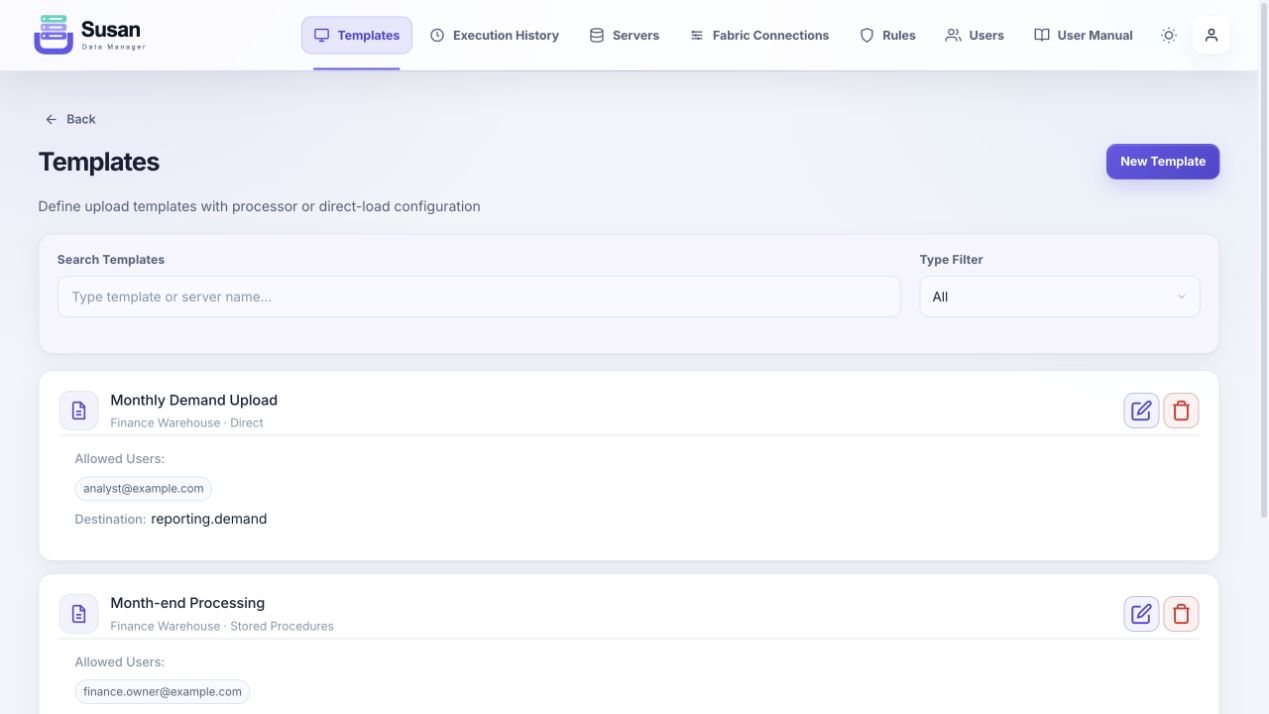Open the Templates tab
The width and height of the screenshot is (1269, 714).
click(x=357, y=35)
